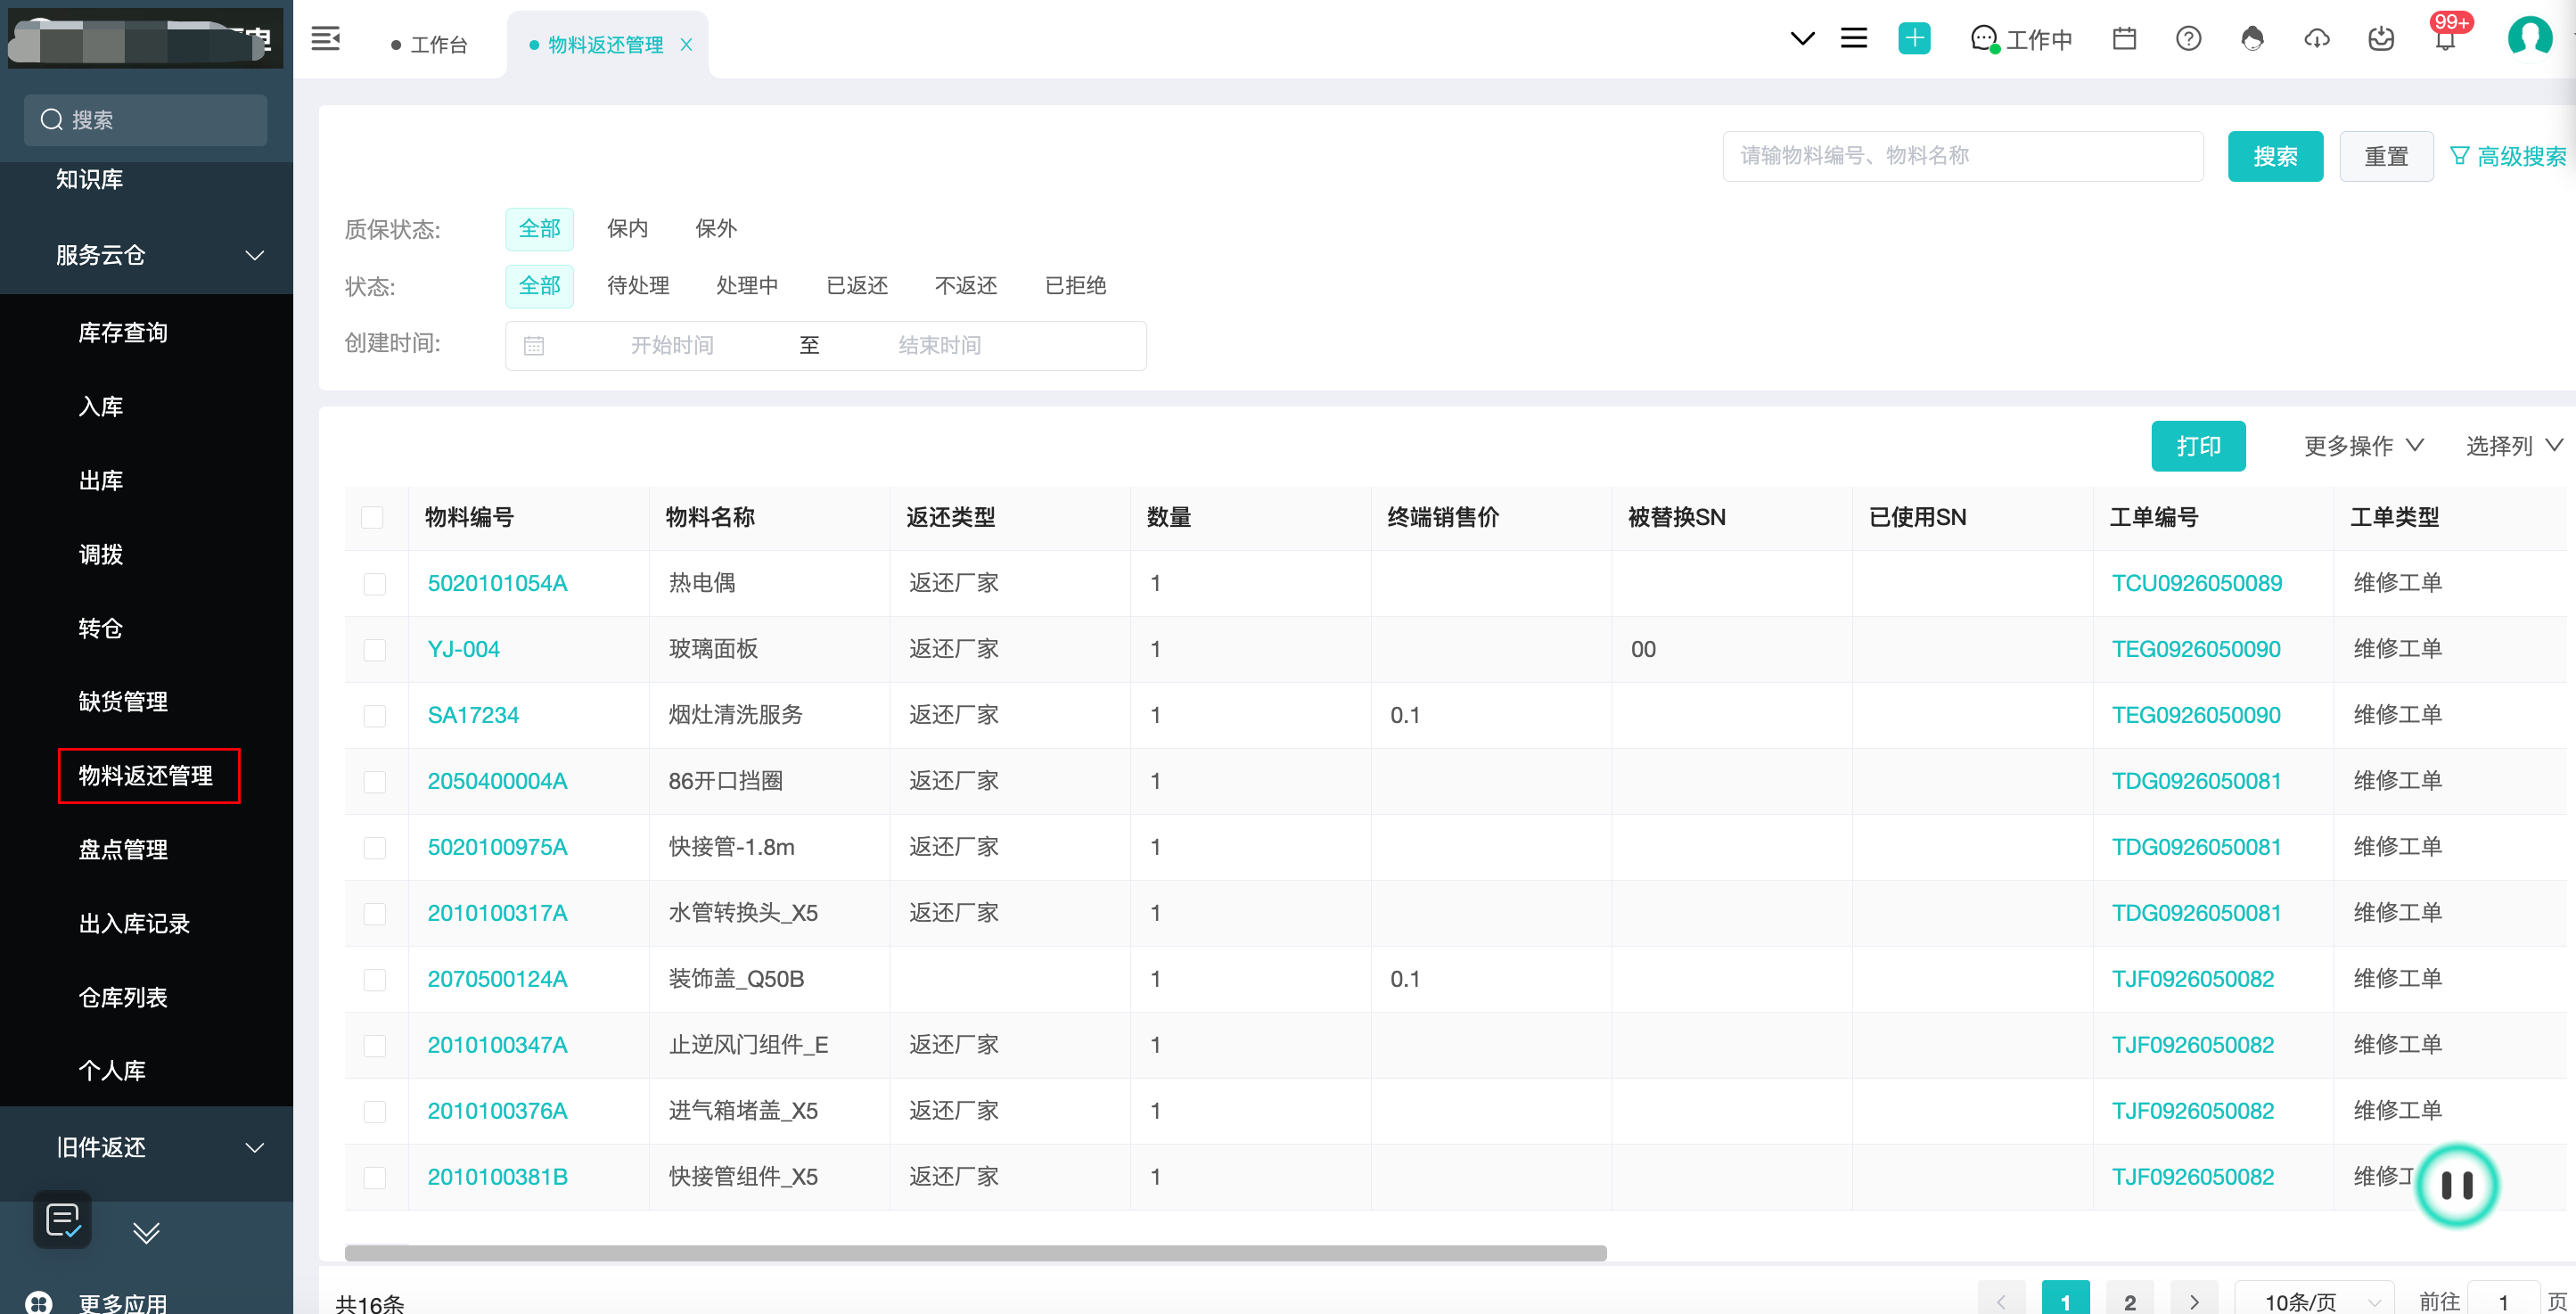2576x1314 pixels.
Task: Click the green plus create icon
Action: coord(1913,39)
